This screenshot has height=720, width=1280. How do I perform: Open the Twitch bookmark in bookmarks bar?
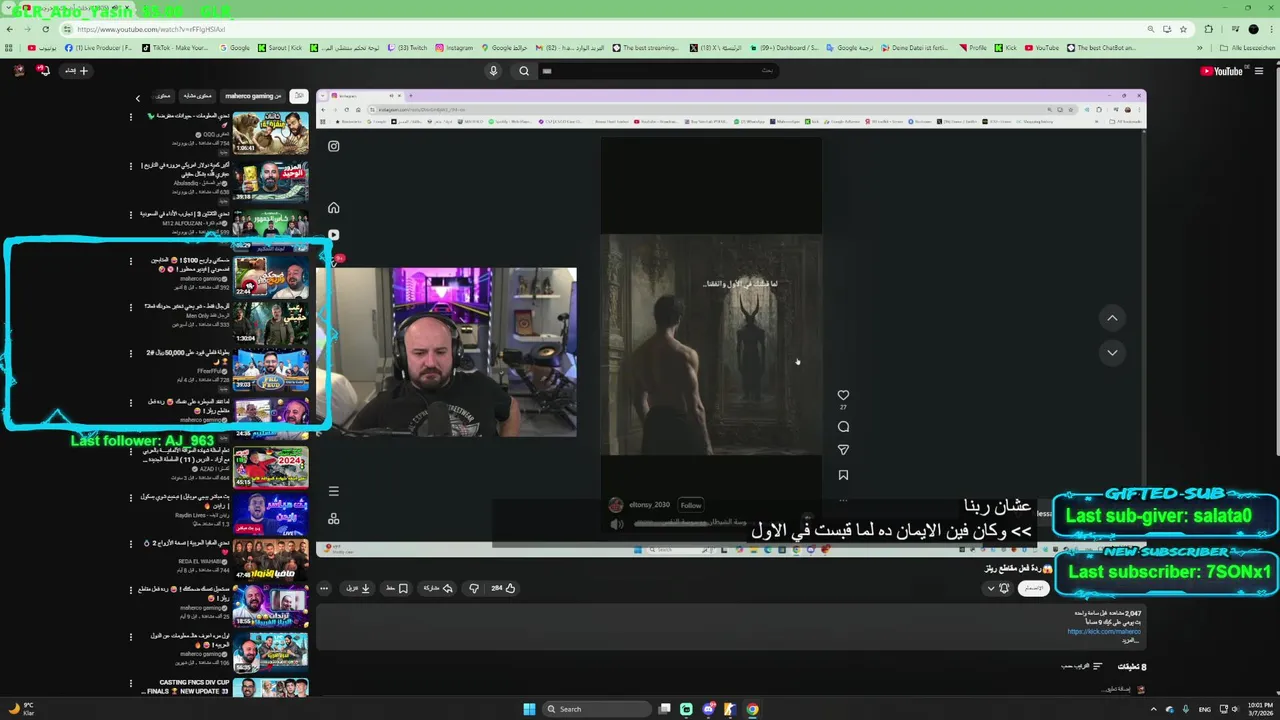(407, 48)
